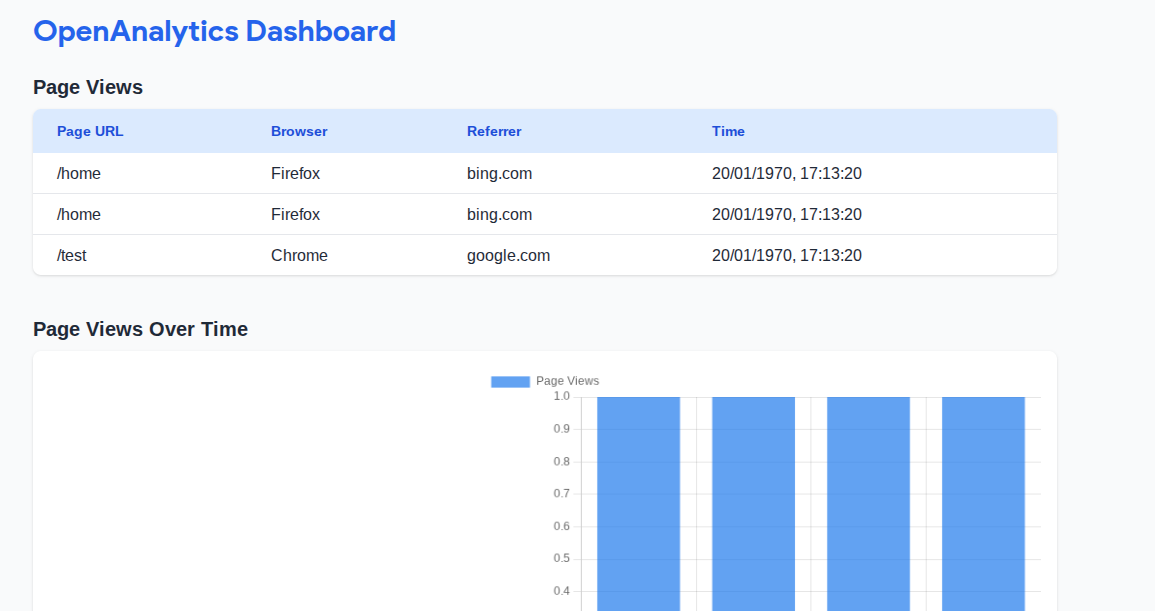
Task: Click the google.com referrer cell
Action: tap(508, 255)
